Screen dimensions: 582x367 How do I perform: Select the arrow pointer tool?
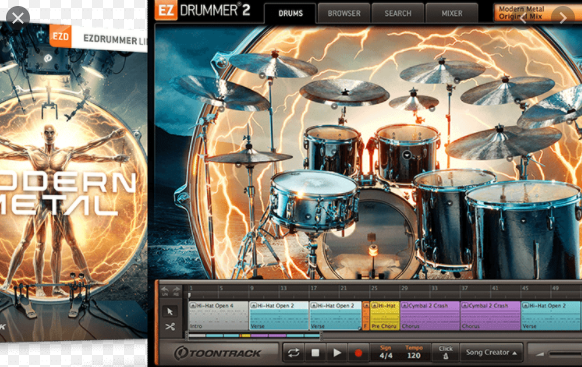click(170, 312)
